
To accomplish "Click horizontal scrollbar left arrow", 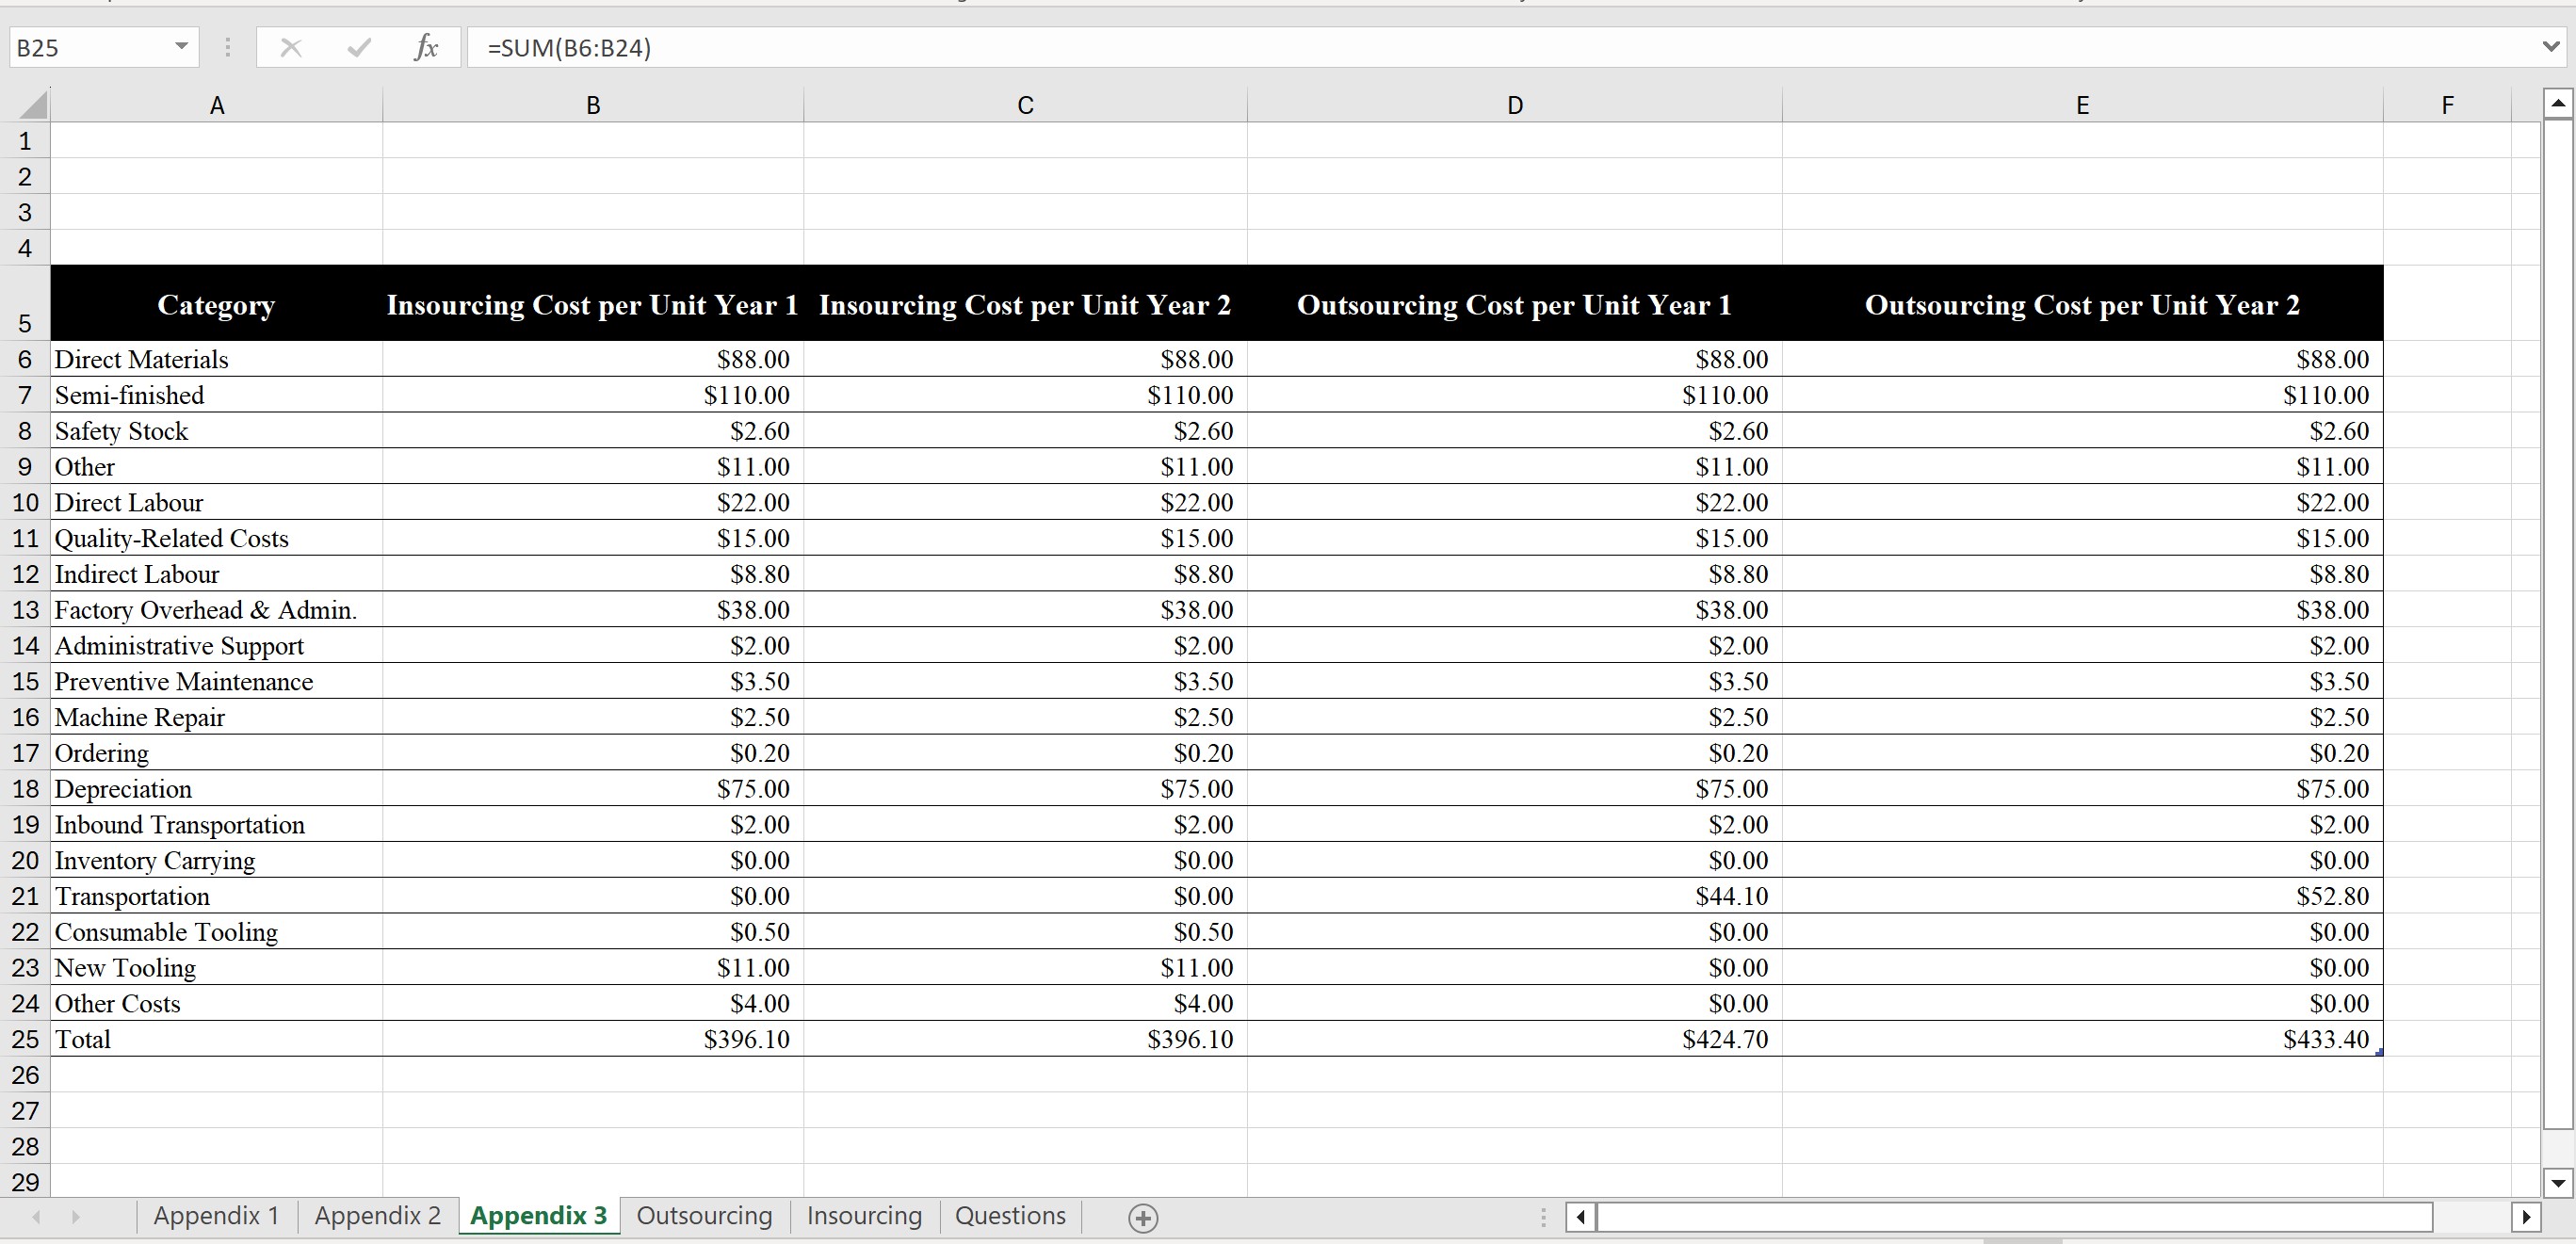I will 1581,1217.
